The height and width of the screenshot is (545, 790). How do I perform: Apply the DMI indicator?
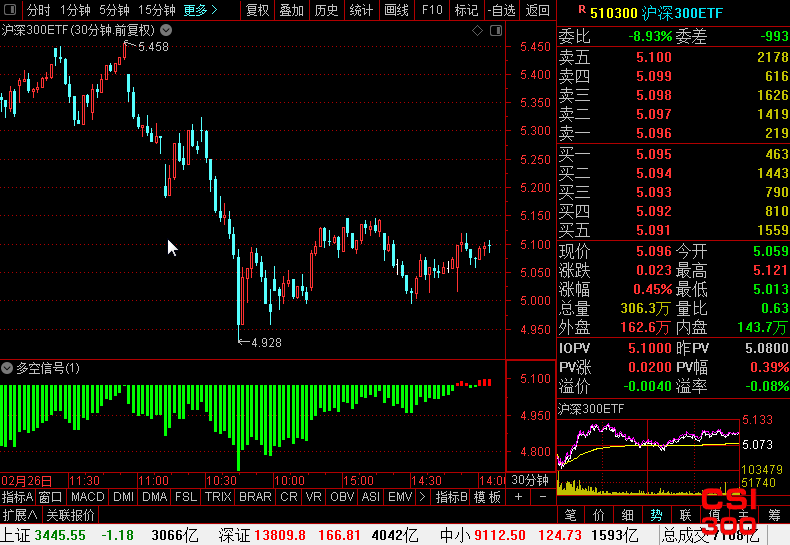click(123, 497)
